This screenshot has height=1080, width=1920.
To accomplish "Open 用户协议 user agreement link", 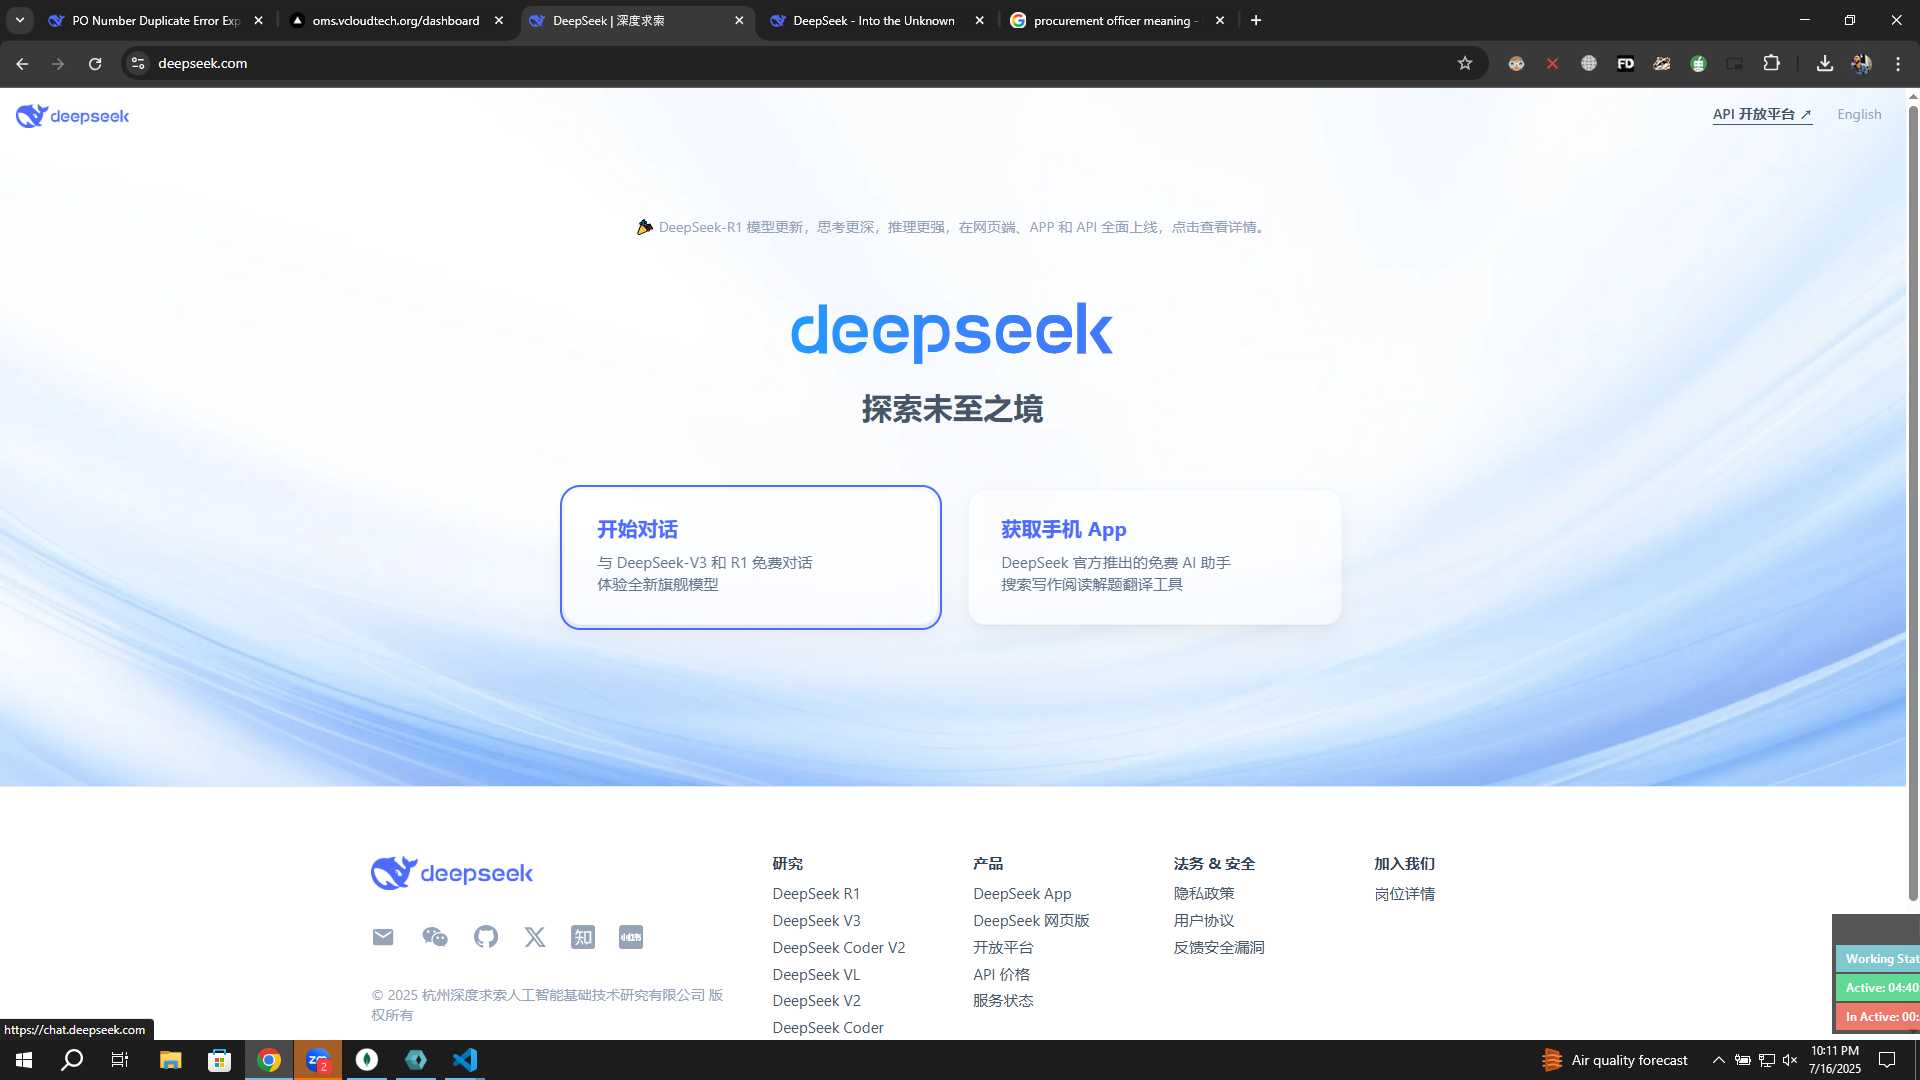I will pyautogui.click(x=1204, y=921).
